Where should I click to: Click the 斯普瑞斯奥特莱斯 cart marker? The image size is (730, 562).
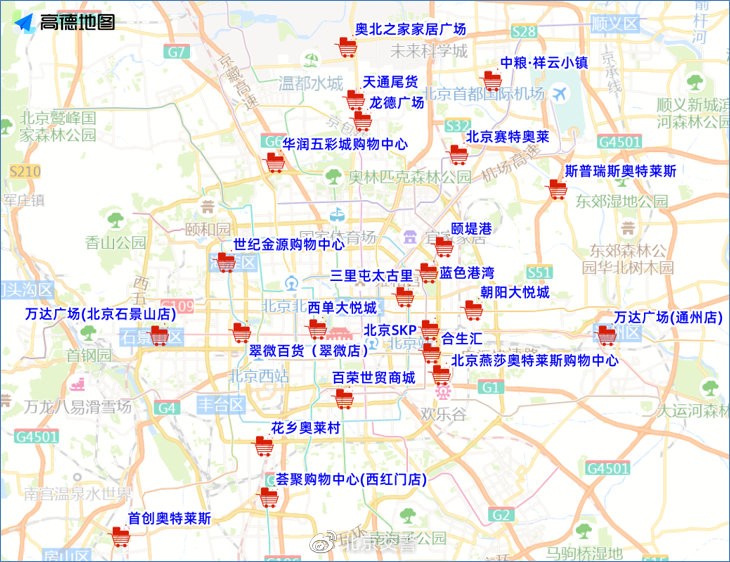556,189
